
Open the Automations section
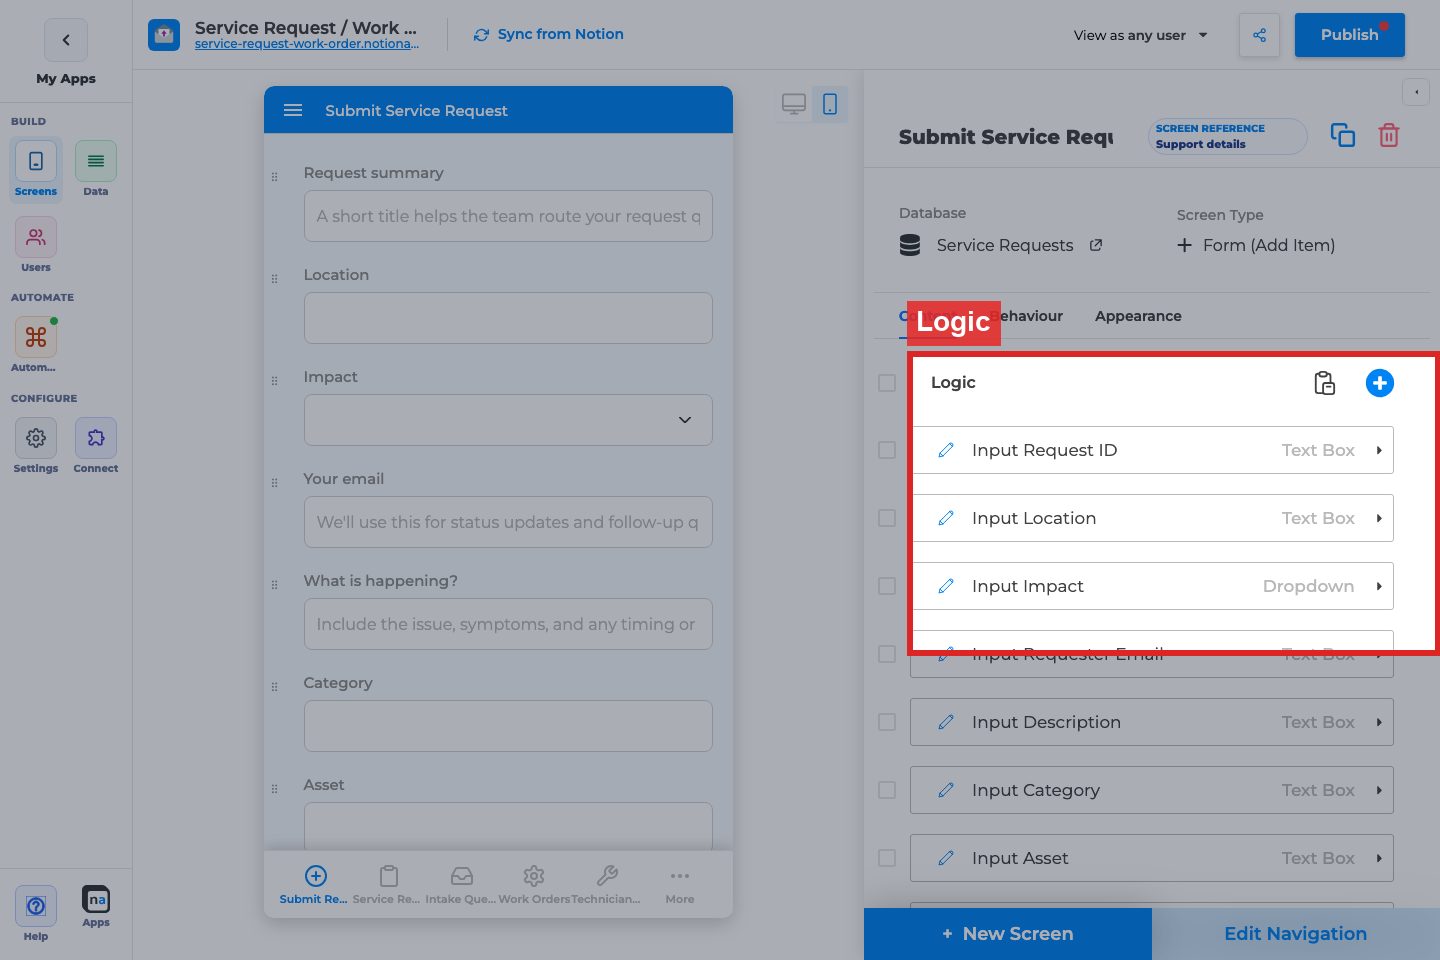[x=36, y=344]
